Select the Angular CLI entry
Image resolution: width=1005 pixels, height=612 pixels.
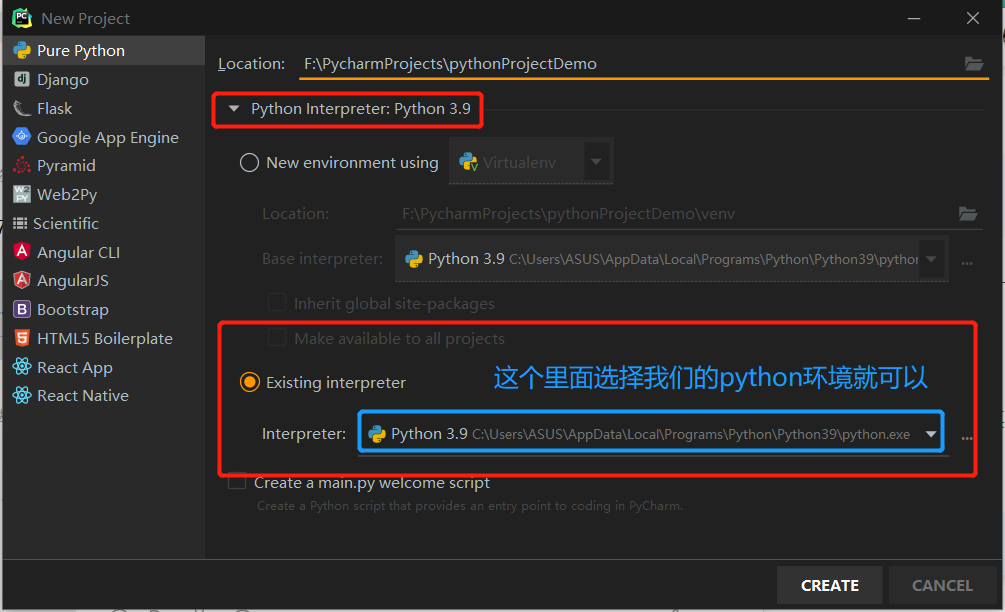pyautogui.click(x=104, y=252)
